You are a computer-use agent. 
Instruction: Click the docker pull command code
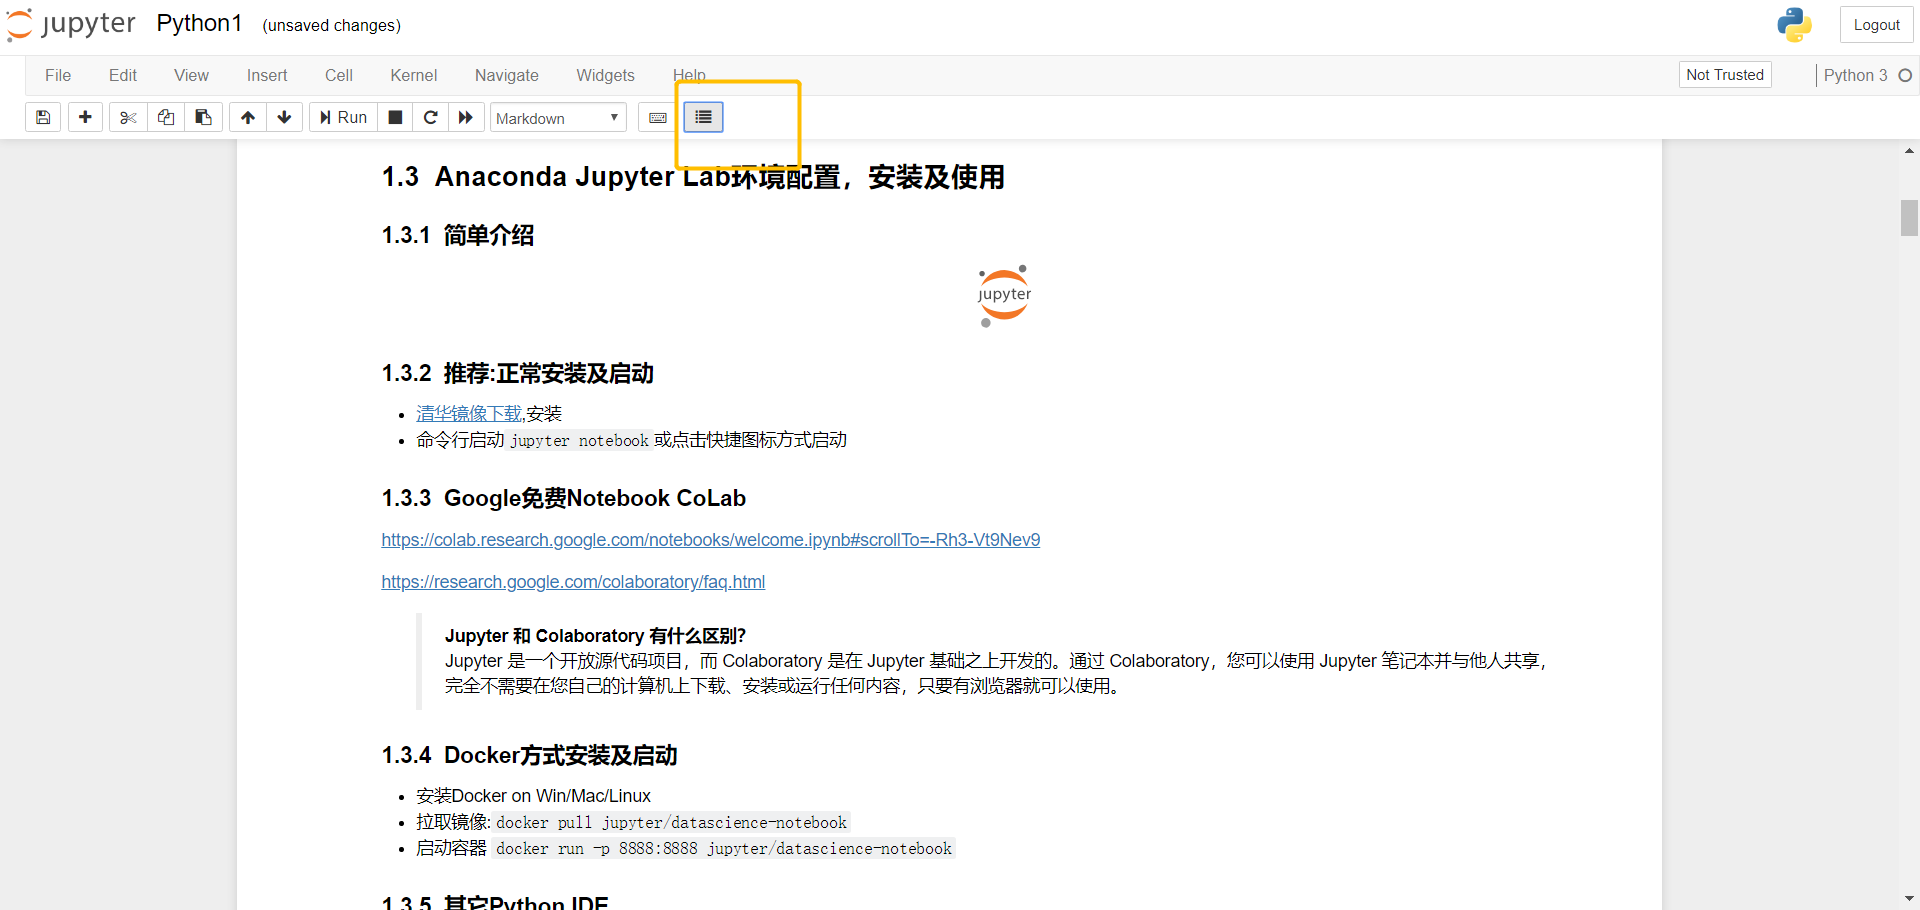pos(671,823)
